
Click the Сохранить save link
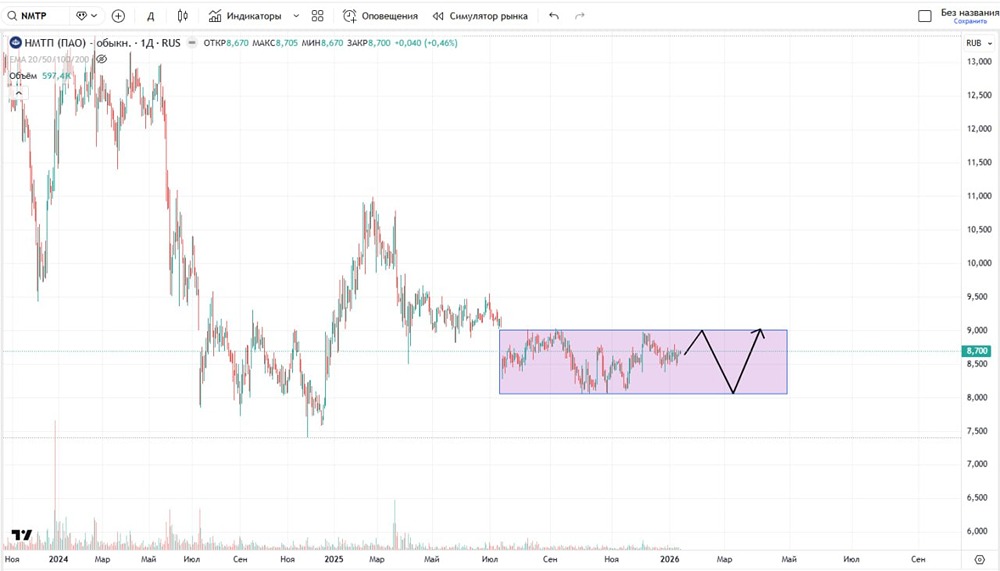[x=970, y=21]
